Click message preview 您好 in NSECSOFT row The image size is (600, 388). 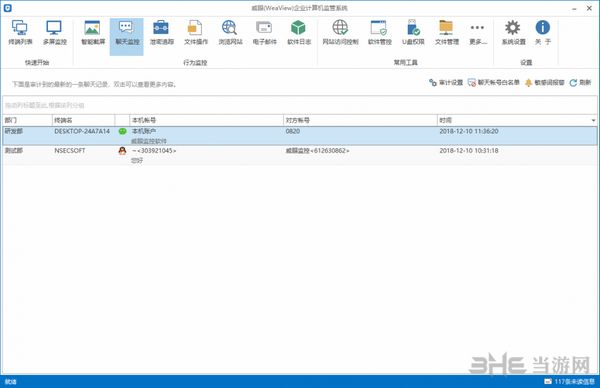(x=137, y=160)
